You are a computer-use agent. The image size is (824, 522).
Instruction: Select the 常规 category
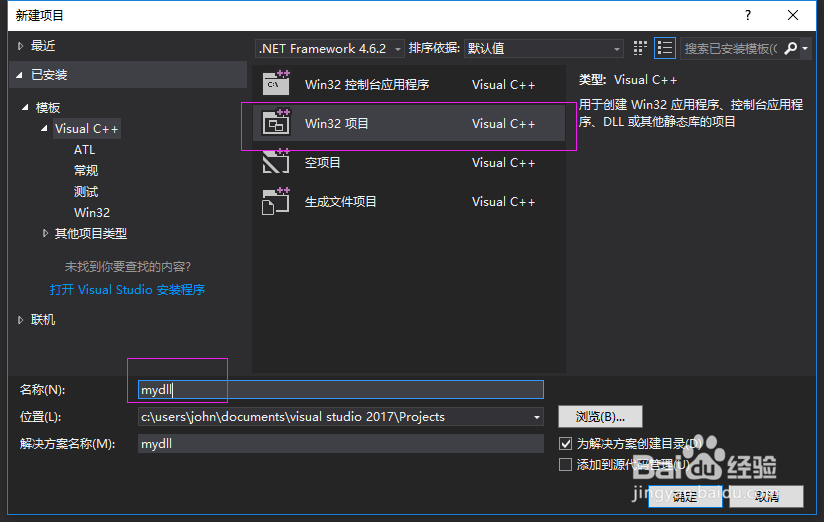click(x=86, y=170)
